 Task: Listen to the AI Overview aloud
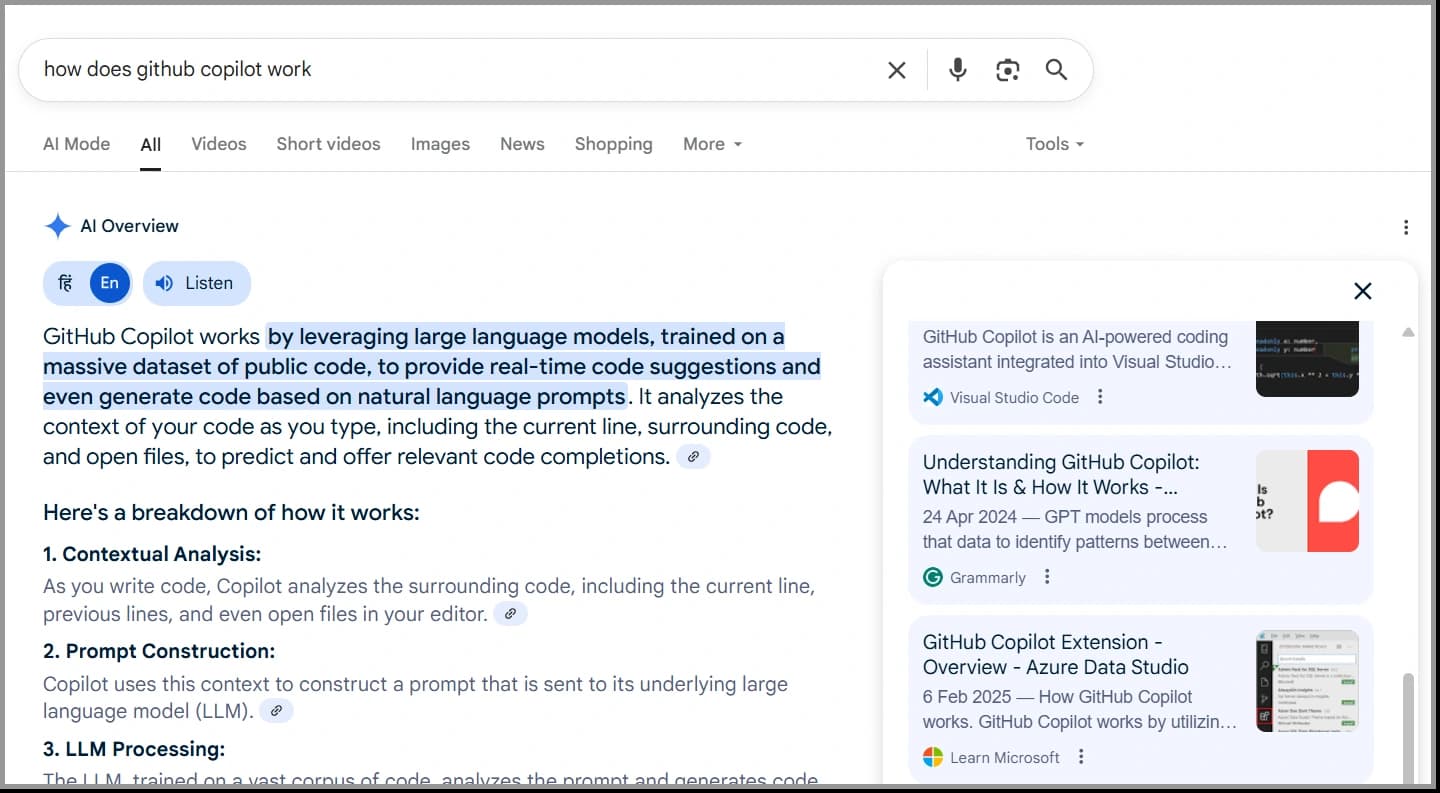(x=197, y=283)
